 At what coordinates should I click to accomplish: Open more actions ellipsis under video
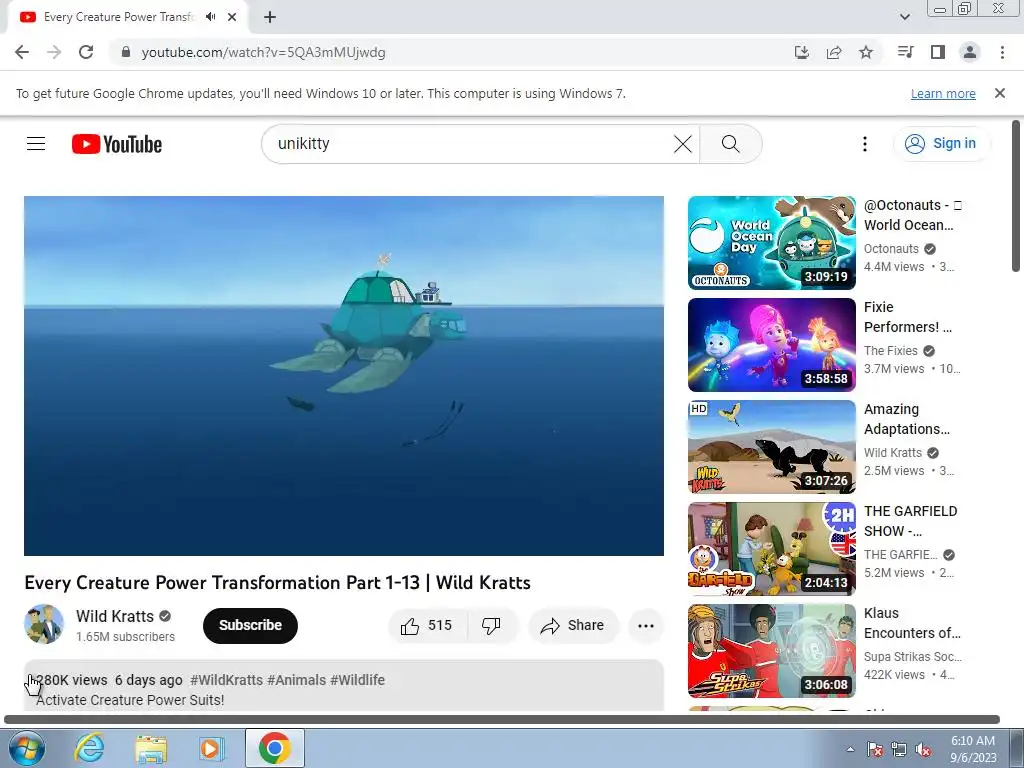646,626
